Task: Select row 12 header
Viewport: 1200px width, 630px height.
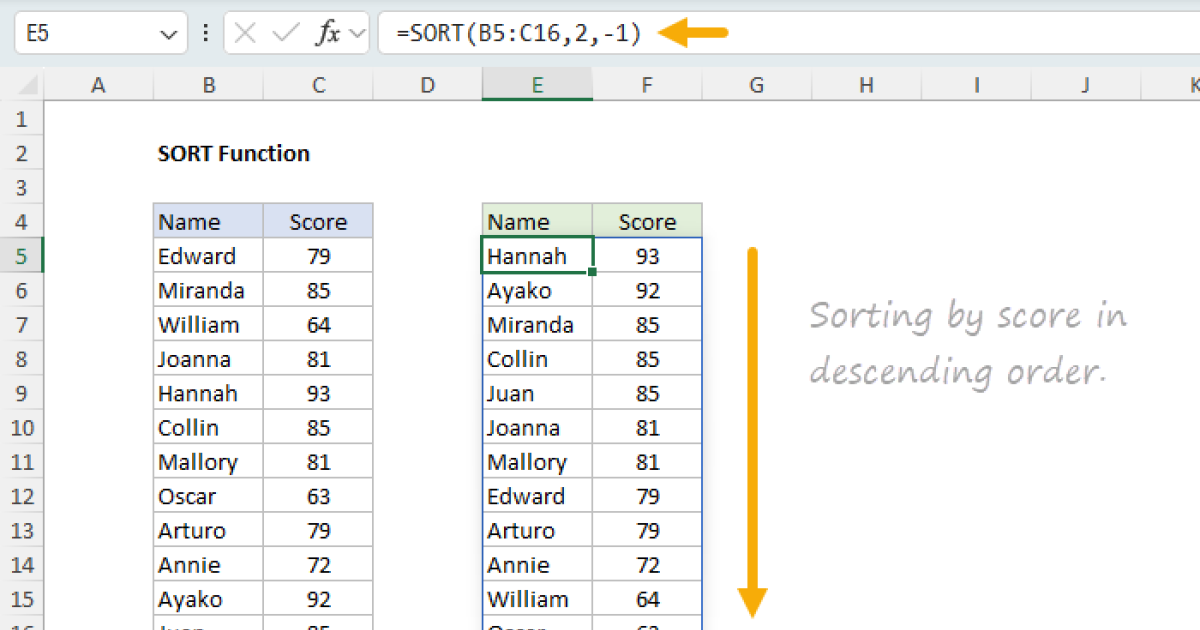Action: [x=22, y=496]
